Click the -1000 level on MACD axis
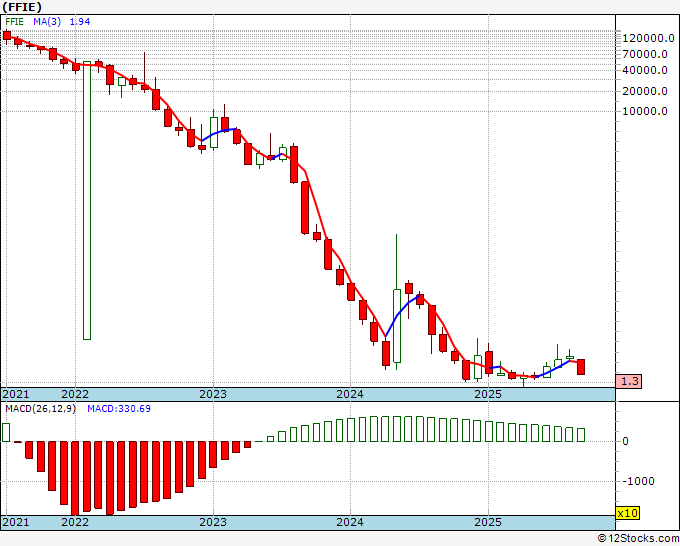This screenshot has width=680, height=546. (638, 481)
